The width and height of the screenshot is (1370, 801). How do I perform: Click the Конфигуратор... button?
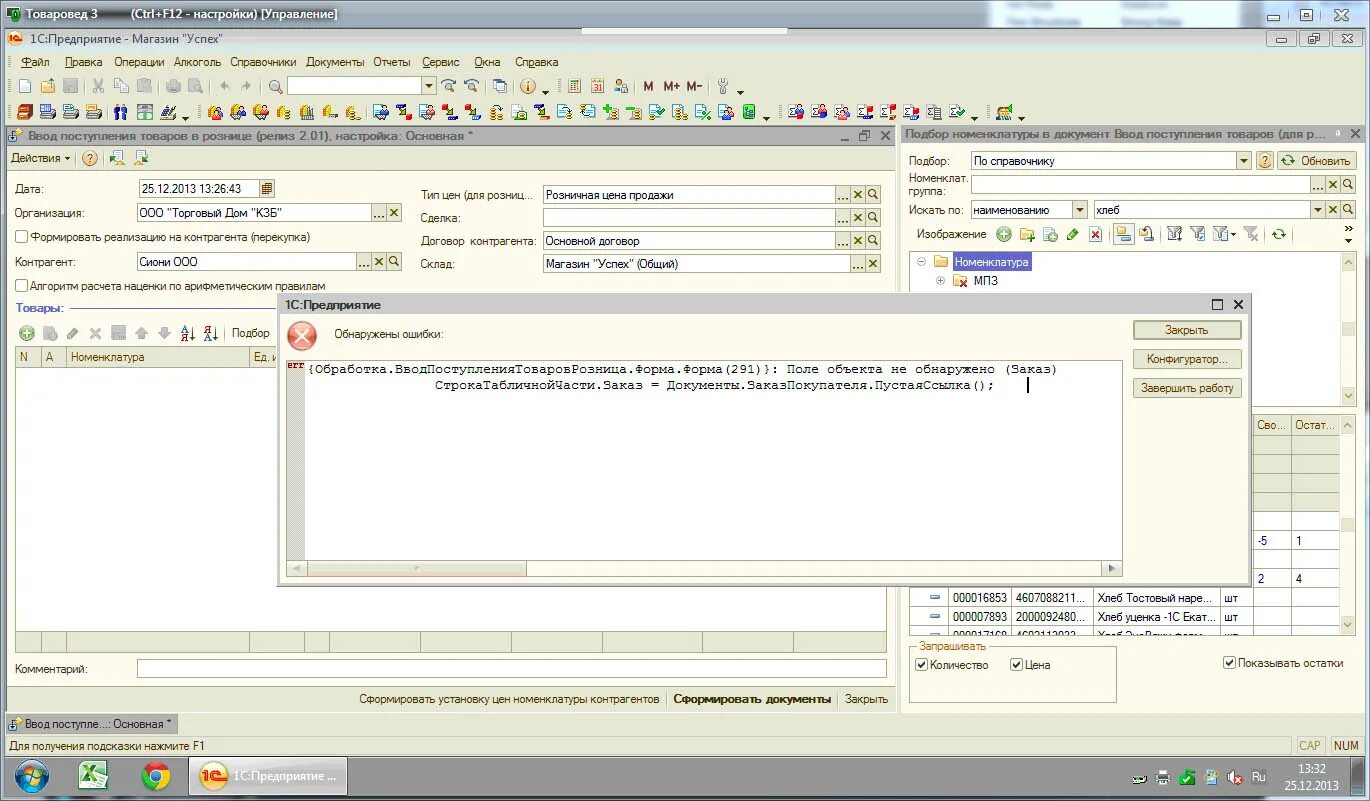click(1187, 359)
